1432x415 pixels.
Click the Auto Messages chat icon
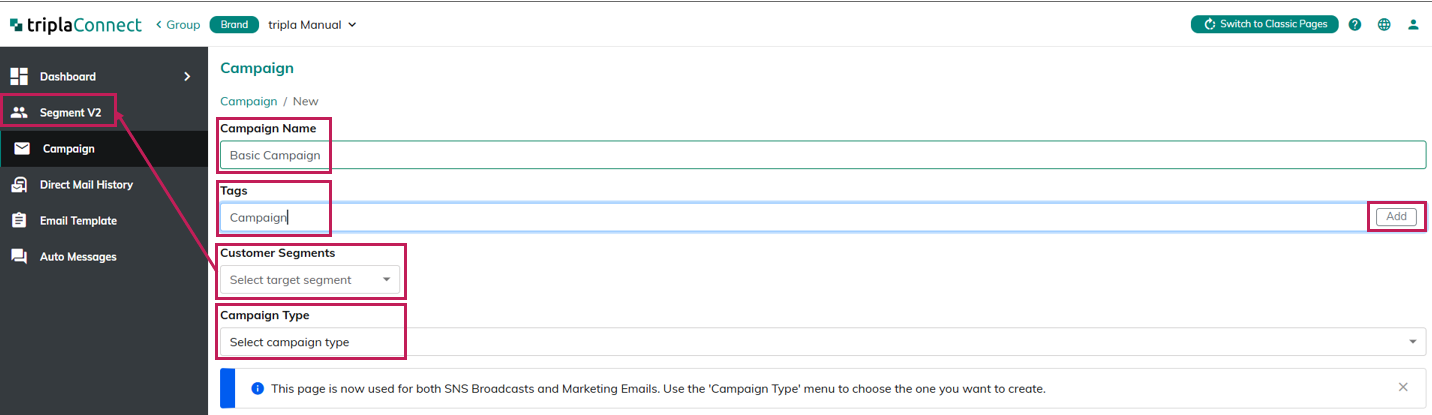click(x=19, y=257)
